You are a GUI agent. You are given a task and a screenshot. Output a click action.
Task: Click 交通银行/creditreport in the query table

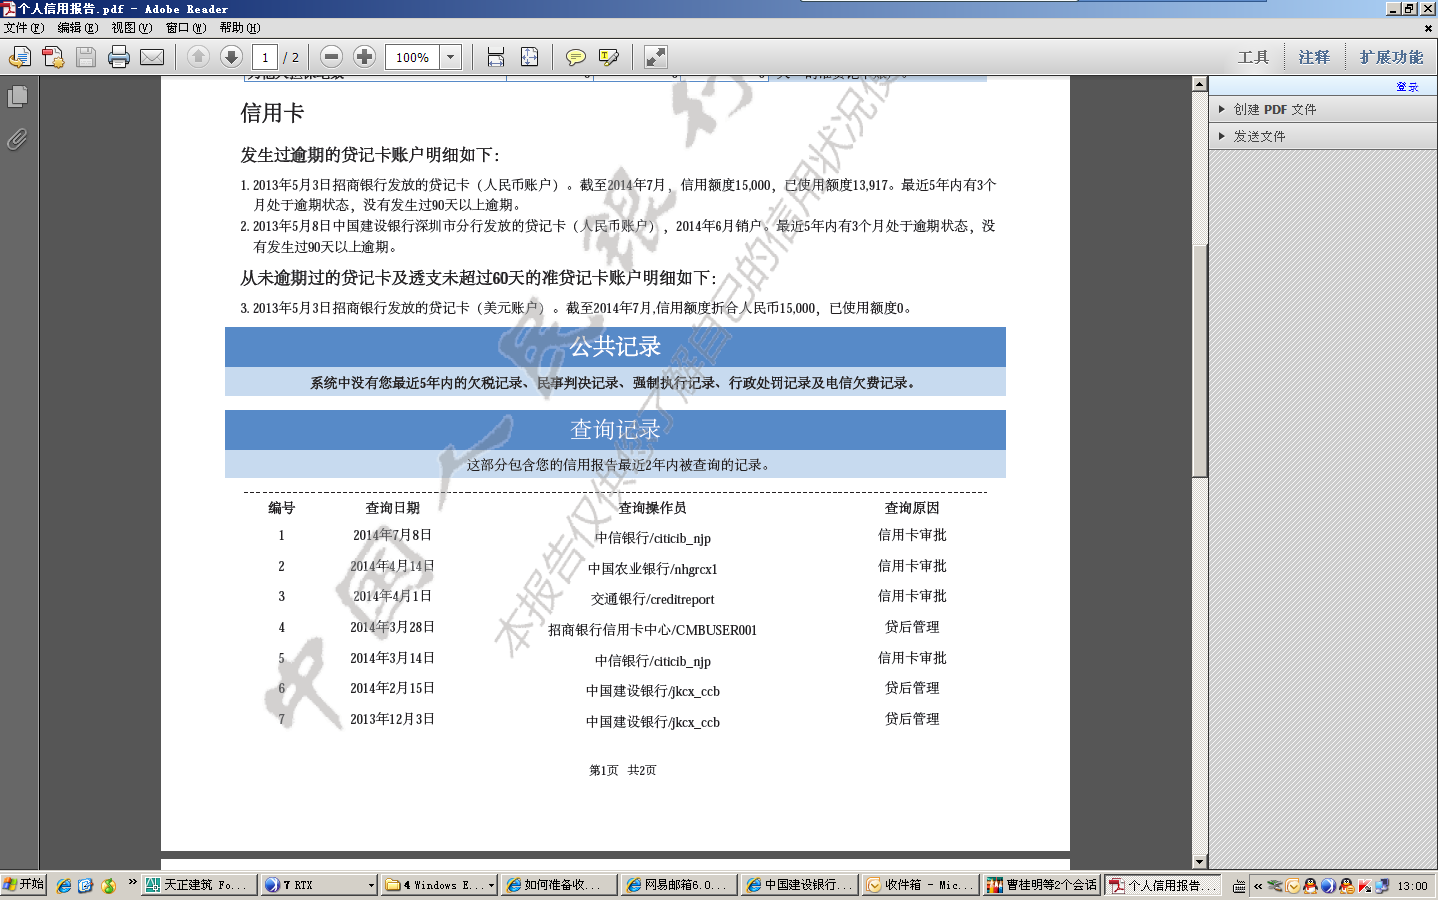point(653,599)
